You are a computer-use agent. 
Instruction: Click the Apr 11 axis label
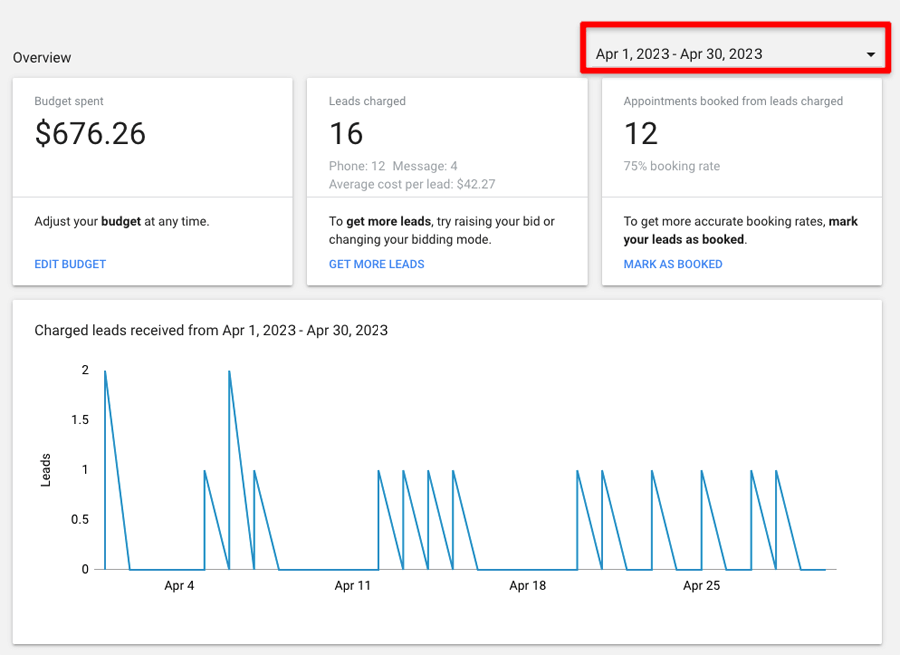pos(352,586)
